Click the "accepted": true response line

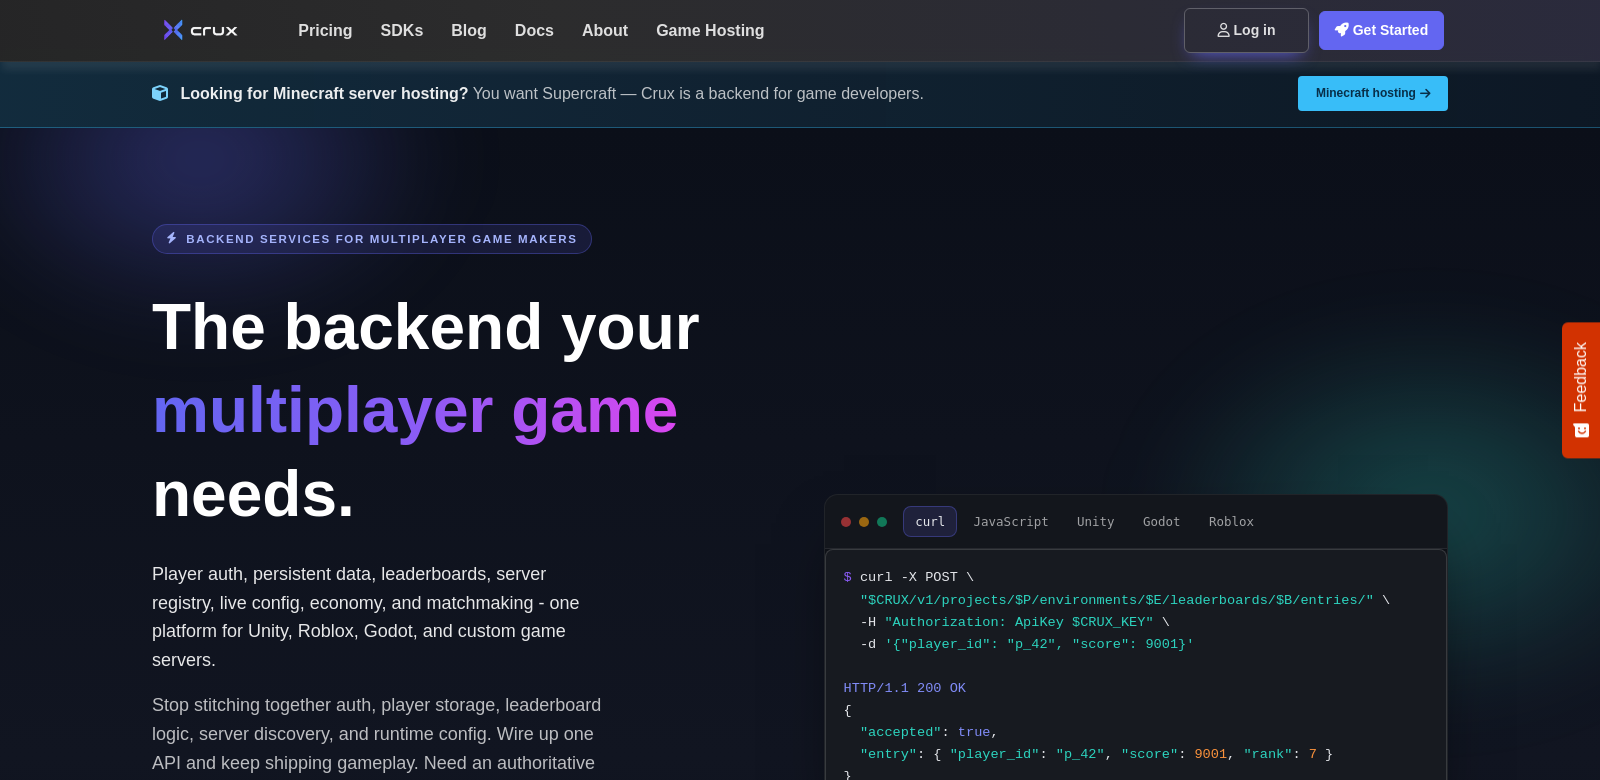click(x=928, y=732)
